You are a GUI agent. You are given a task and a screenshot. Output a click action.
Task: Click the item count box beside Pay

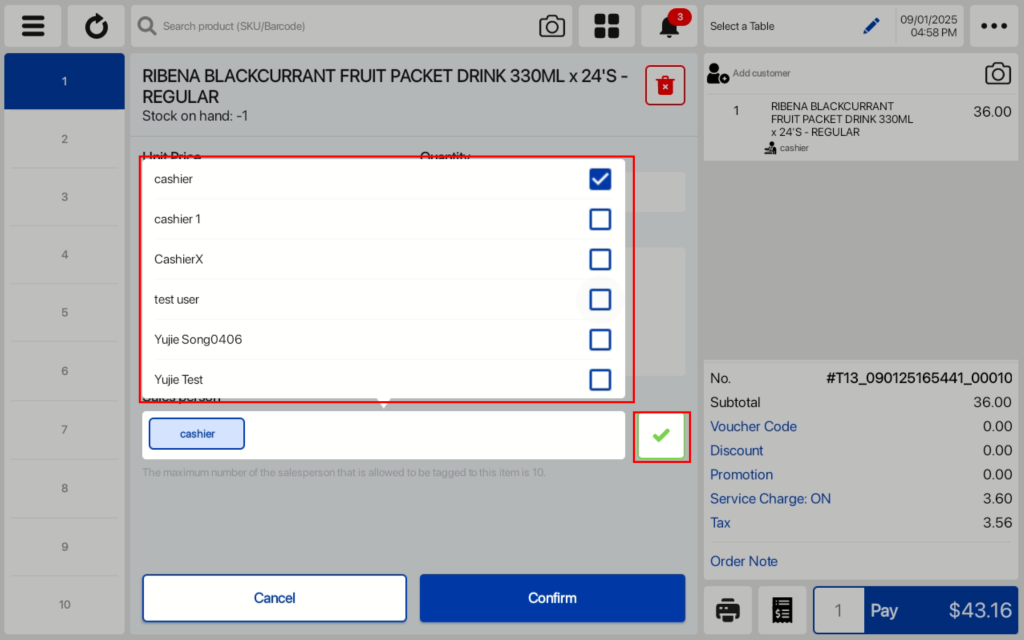[x=839, y=610]
